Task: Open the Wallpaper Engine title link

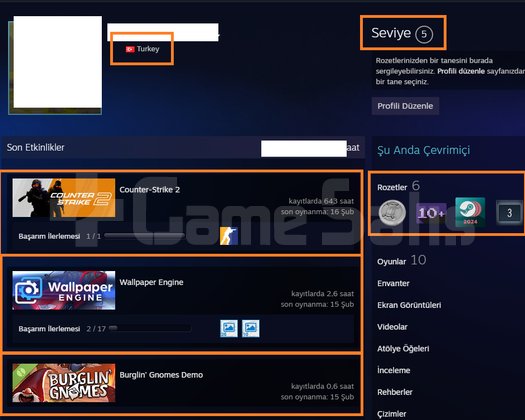Action: [151, 282]
